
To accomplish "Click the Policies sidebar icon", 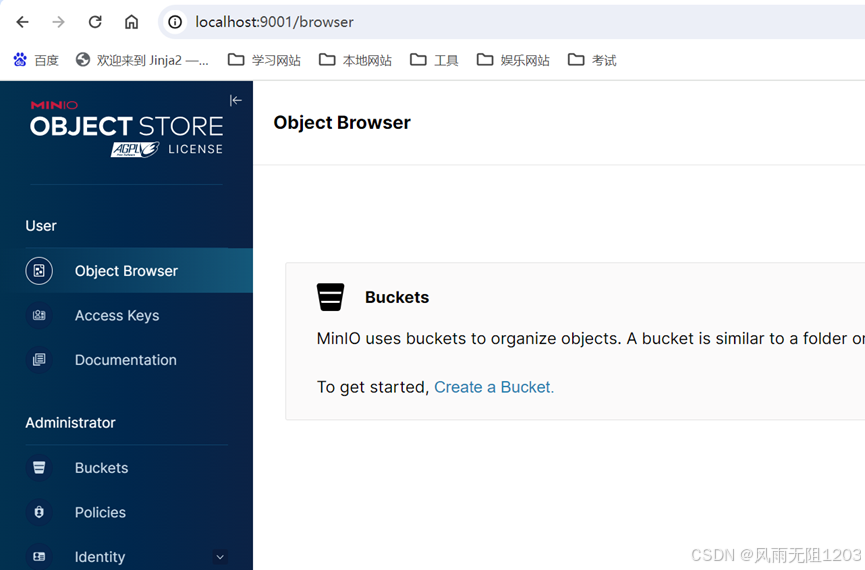I will [x=39, y=512].
